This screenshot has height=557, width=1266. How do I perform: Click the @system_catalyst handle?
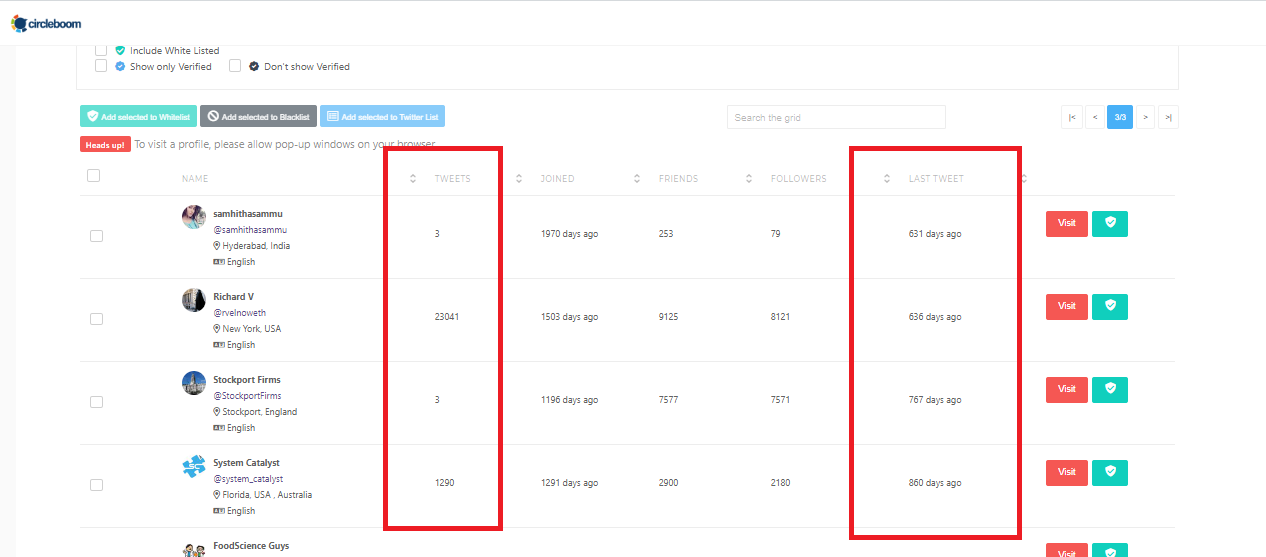click(x=248, y=479)
